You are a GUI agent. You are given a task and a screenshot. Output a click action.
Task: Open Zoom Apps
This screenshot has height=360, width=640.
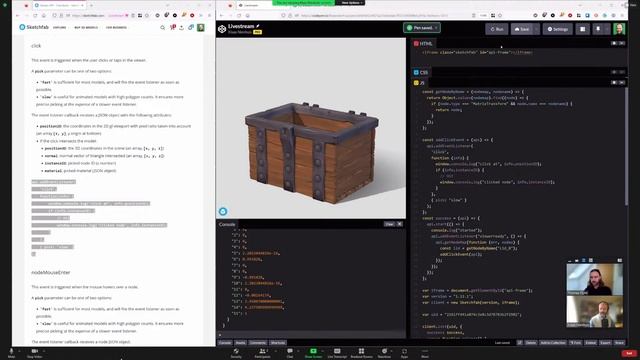(404, 353)
